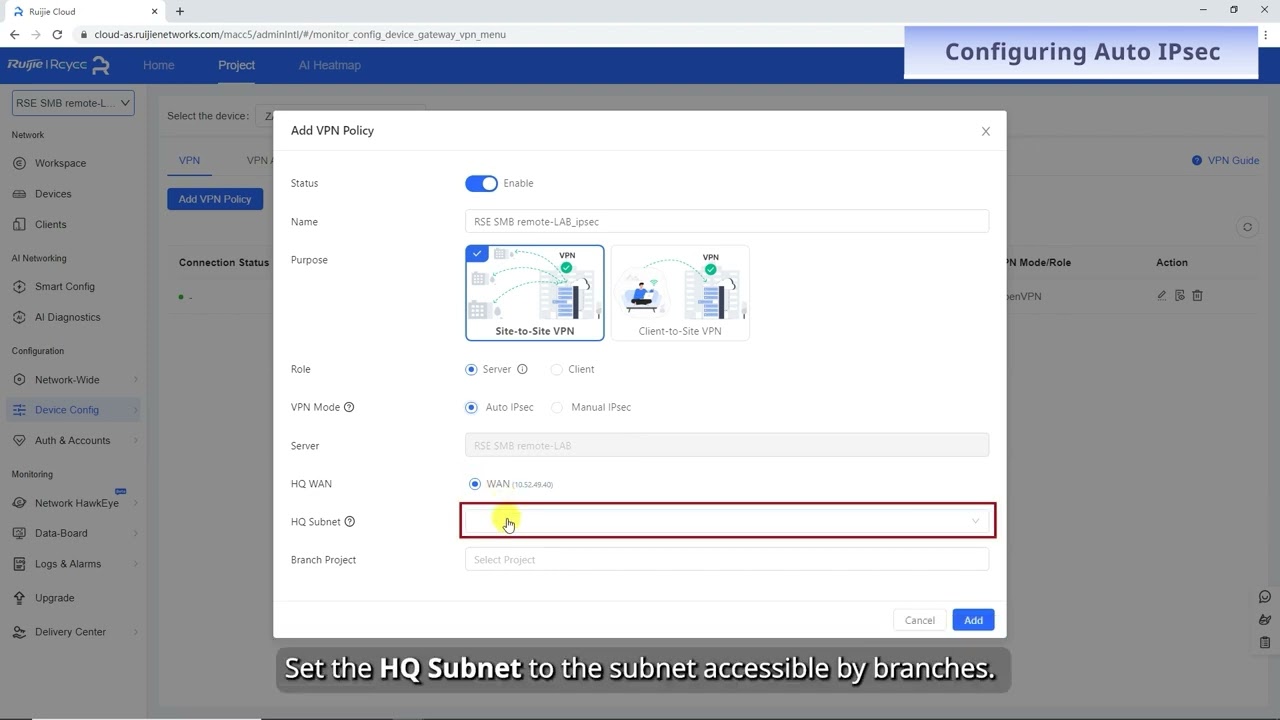Screen dimensions: 1280x720
Task: Click the Auth & Accounts shield icon
Action: point(19,441)
